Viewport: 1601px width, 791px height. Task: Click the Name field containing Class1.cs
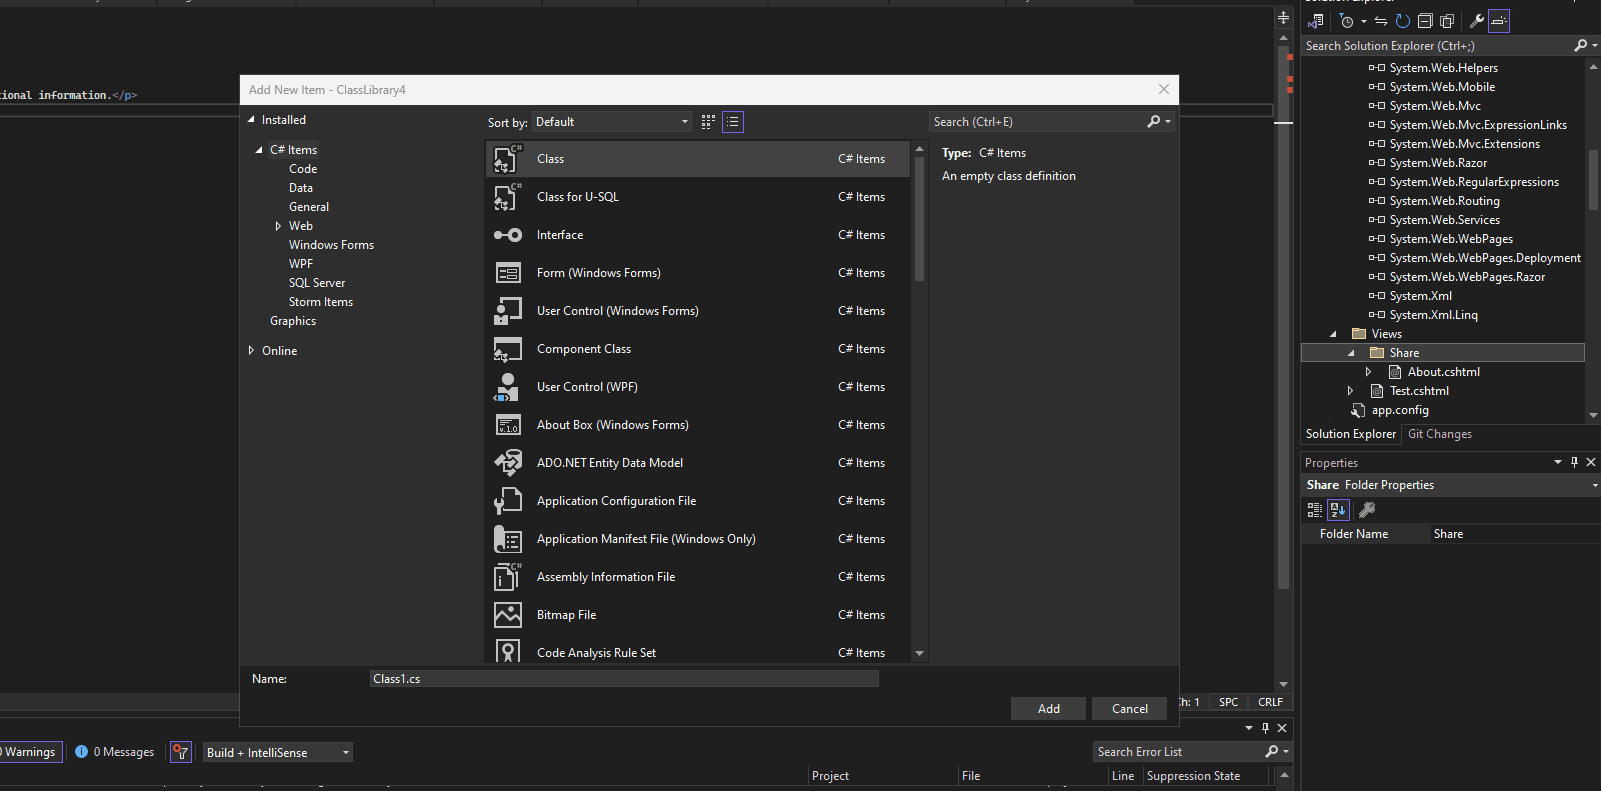624,679
